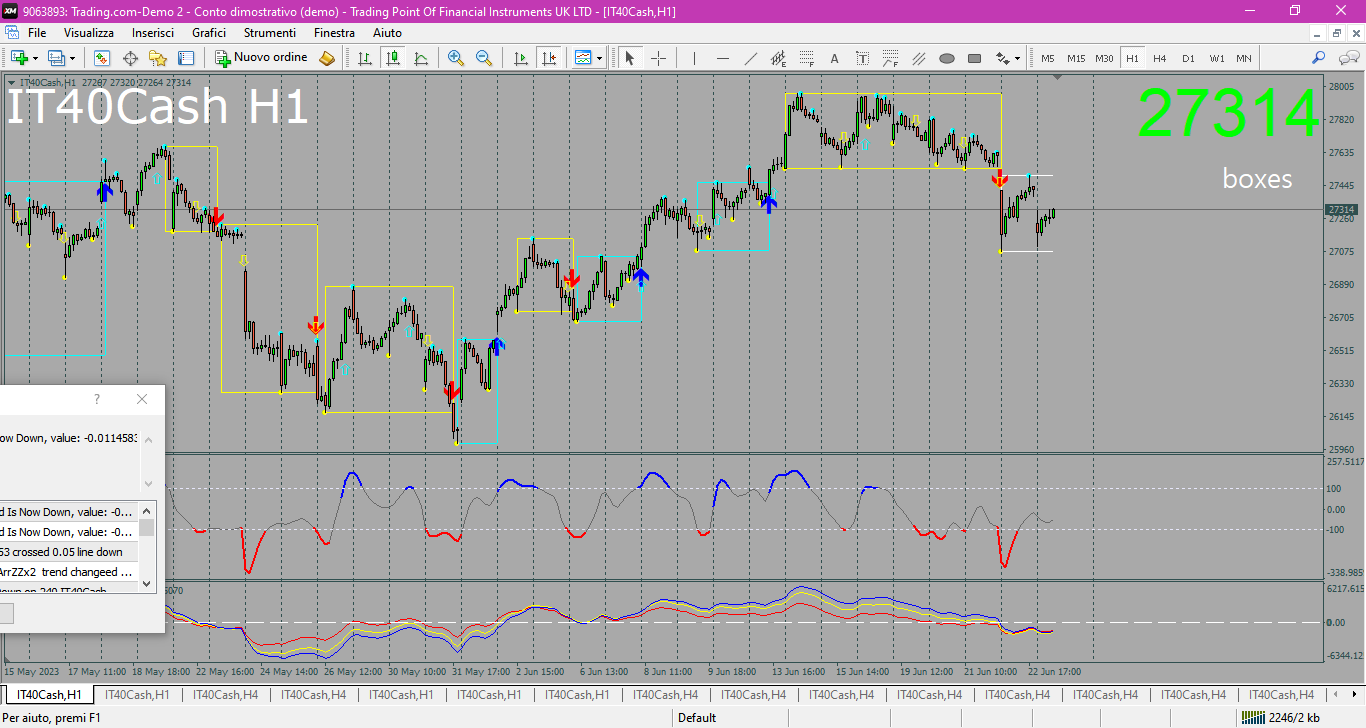Click triangle beside IT40Cash,H1 chart title
This screenshot has height=728, width=1366.
coord(11,82)
